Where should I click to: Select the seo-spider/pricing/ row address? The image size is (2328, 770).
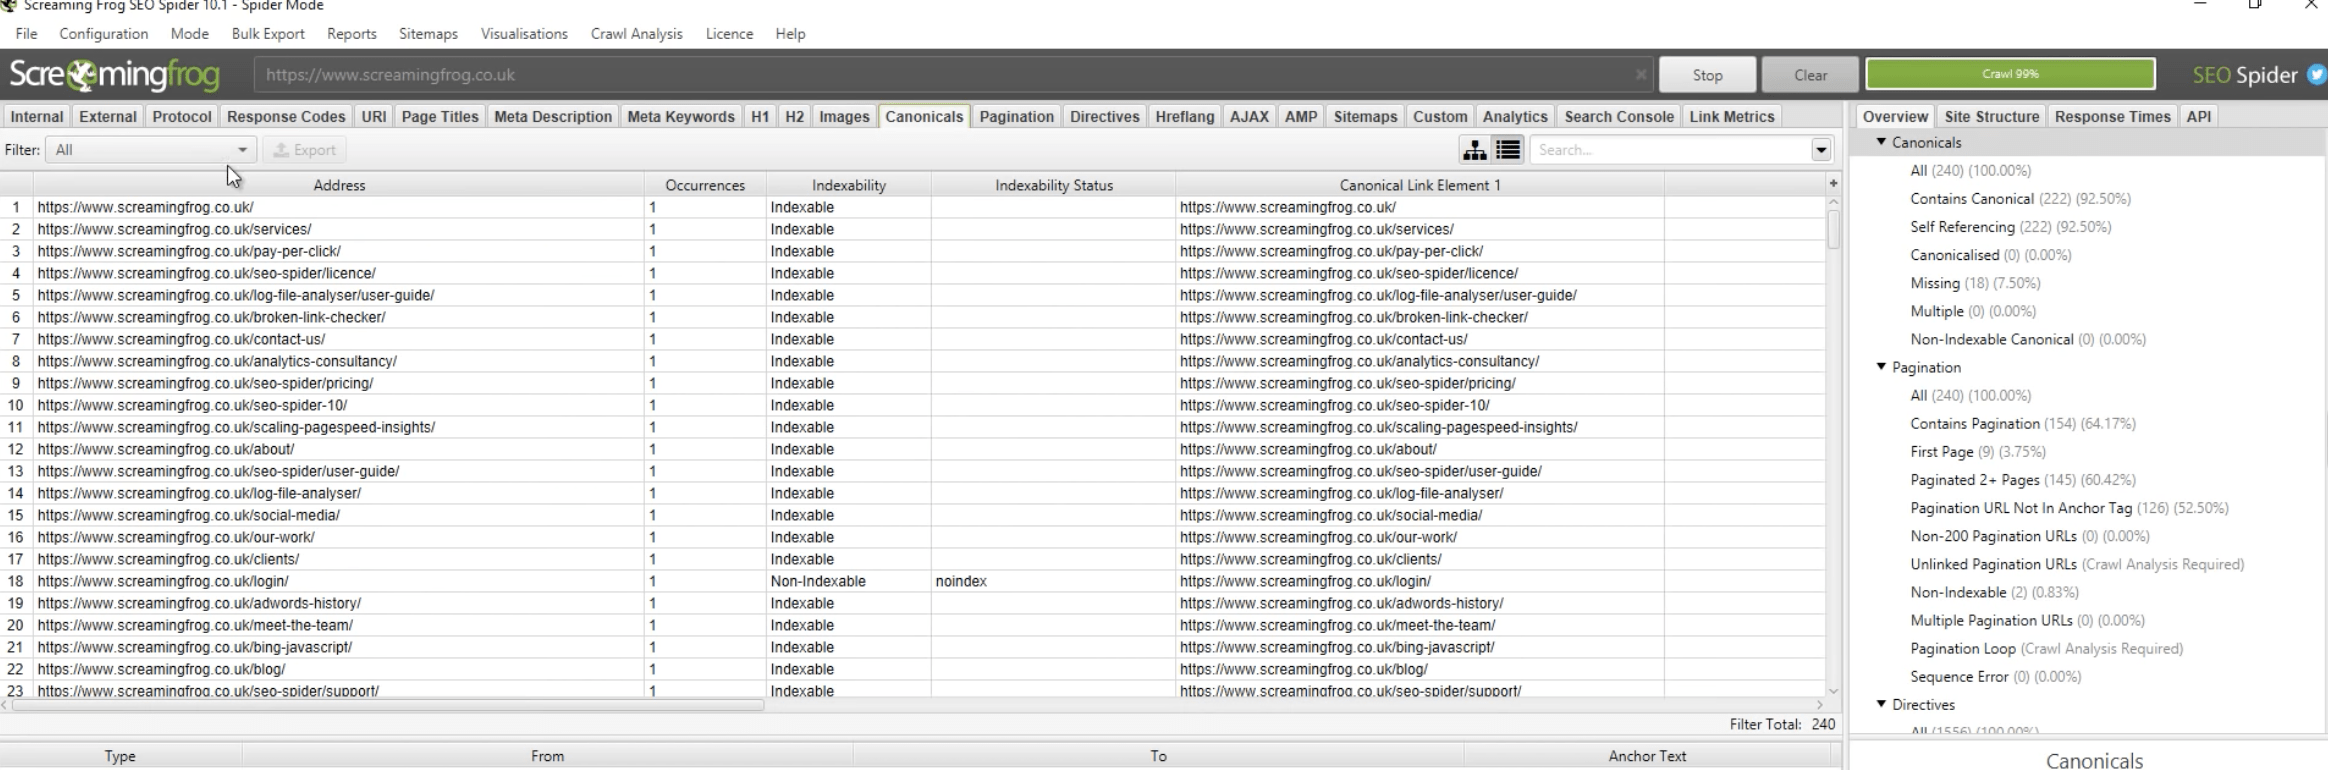(205, 383)
